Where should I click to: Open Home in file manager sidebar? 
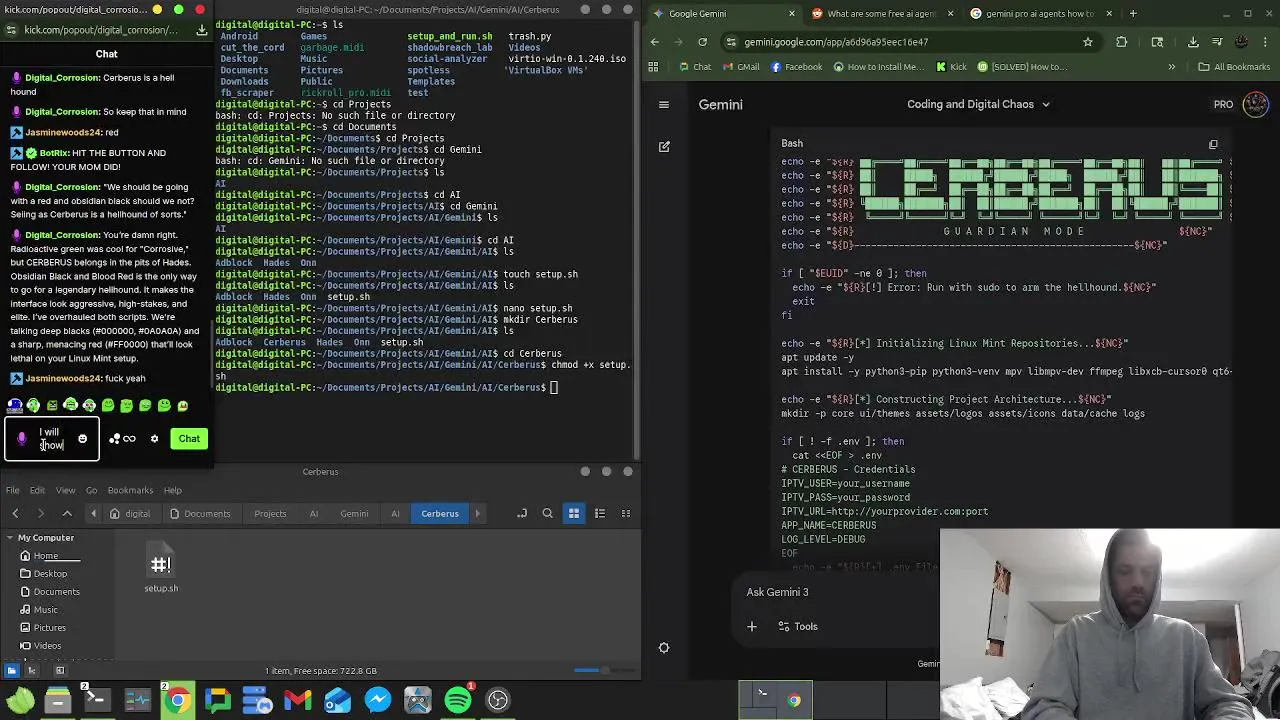tap(45, 556)
